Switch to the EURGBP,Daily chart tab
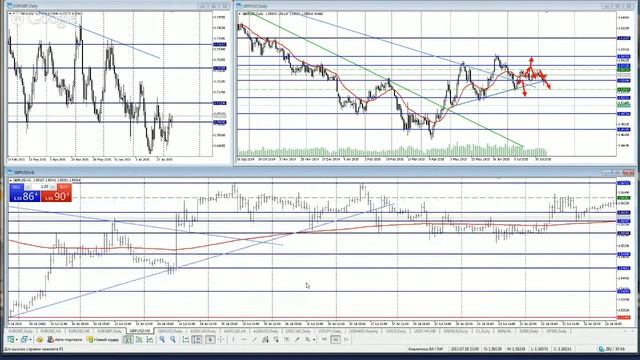The width and height of the screenshot is (640, 360). [109, 331]
